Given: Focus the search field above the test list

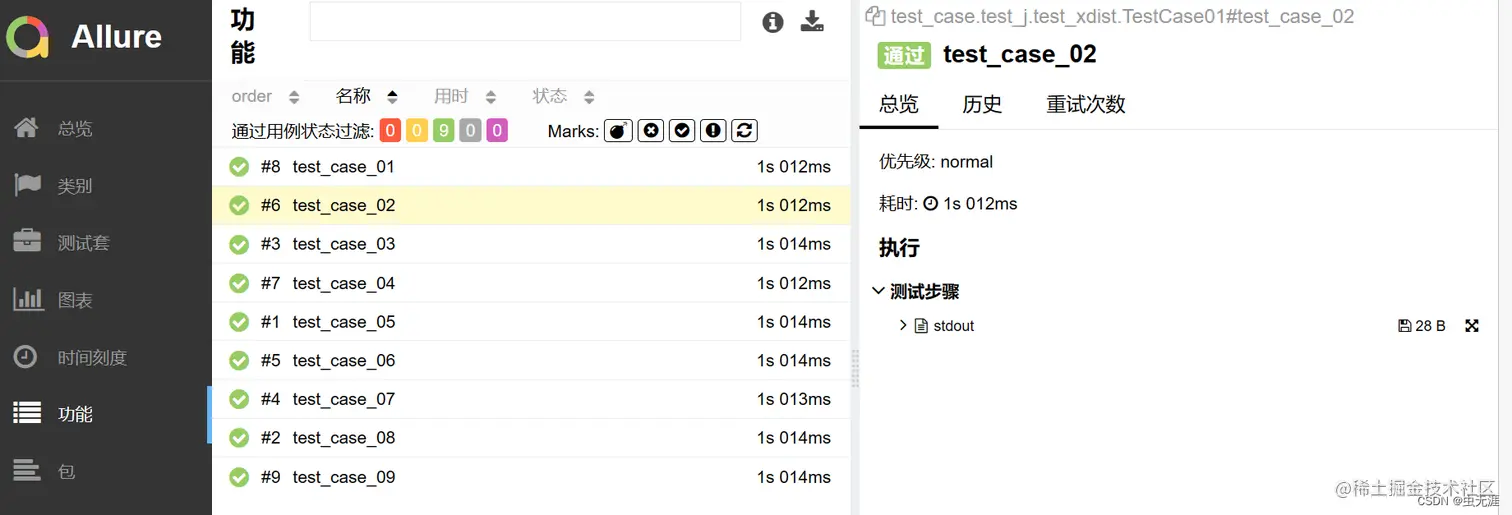Looking at the screenshot, I should 525,21.
